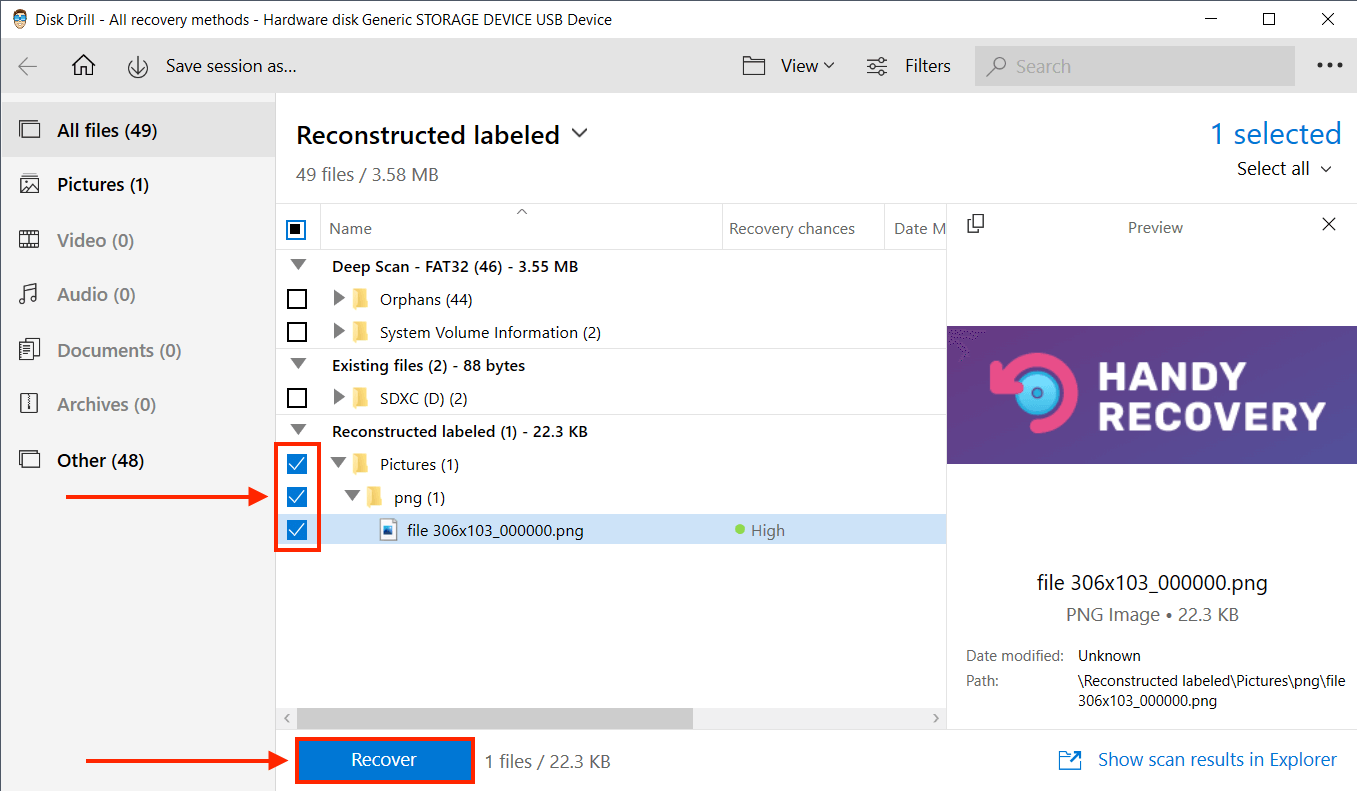
Task: Collapse the png (1) folder
Action: coord(352,497)
